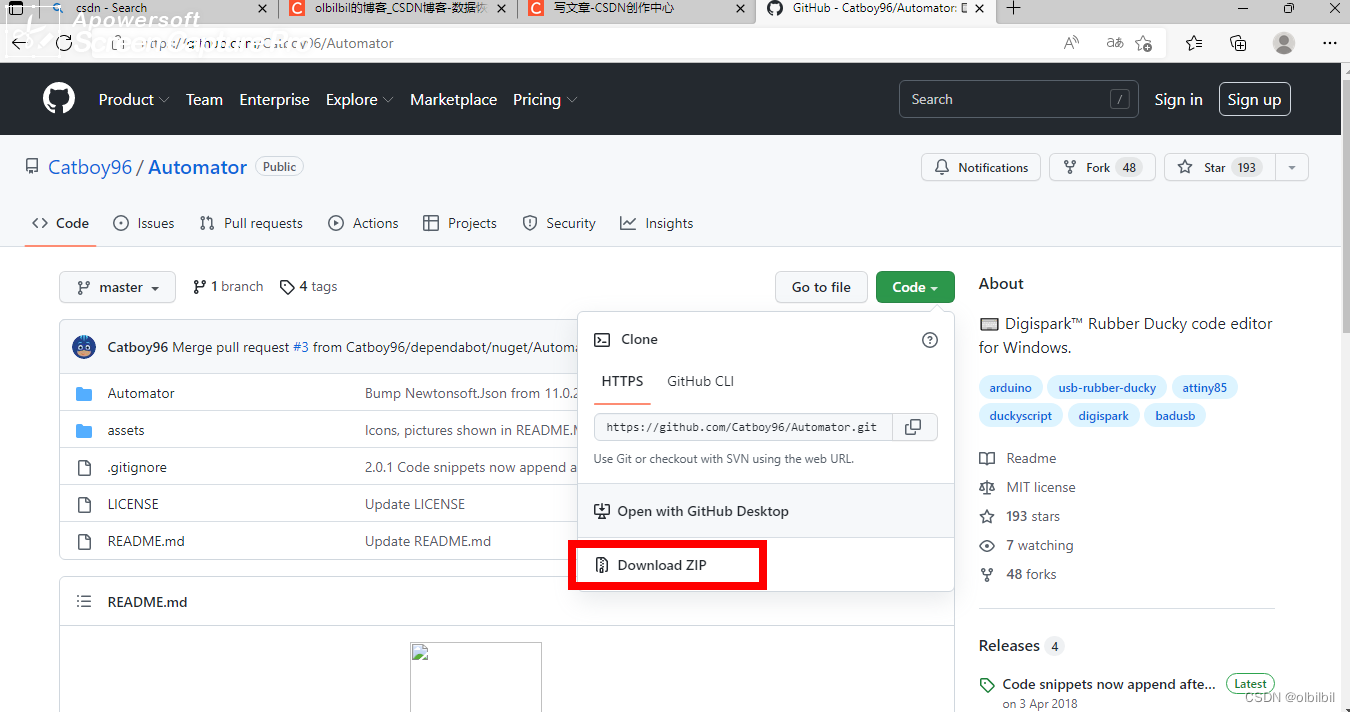Open the Actions tab
Screen dimensions: 1350x712
(363, 223)
